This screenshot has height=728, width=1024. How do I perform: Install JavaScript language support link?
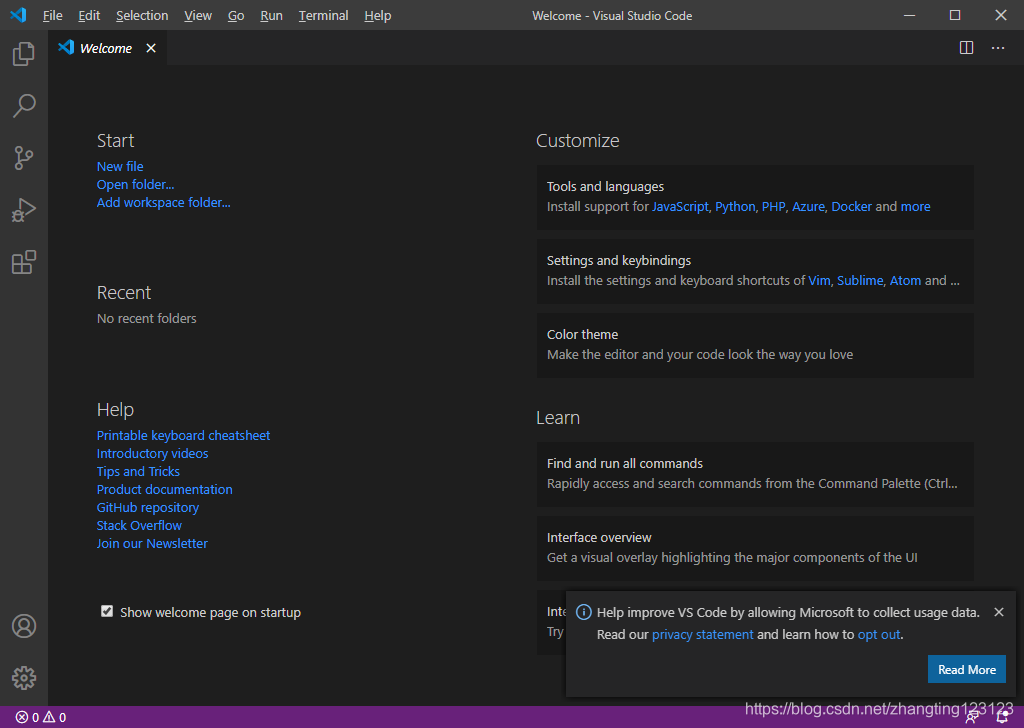[680, 206]
